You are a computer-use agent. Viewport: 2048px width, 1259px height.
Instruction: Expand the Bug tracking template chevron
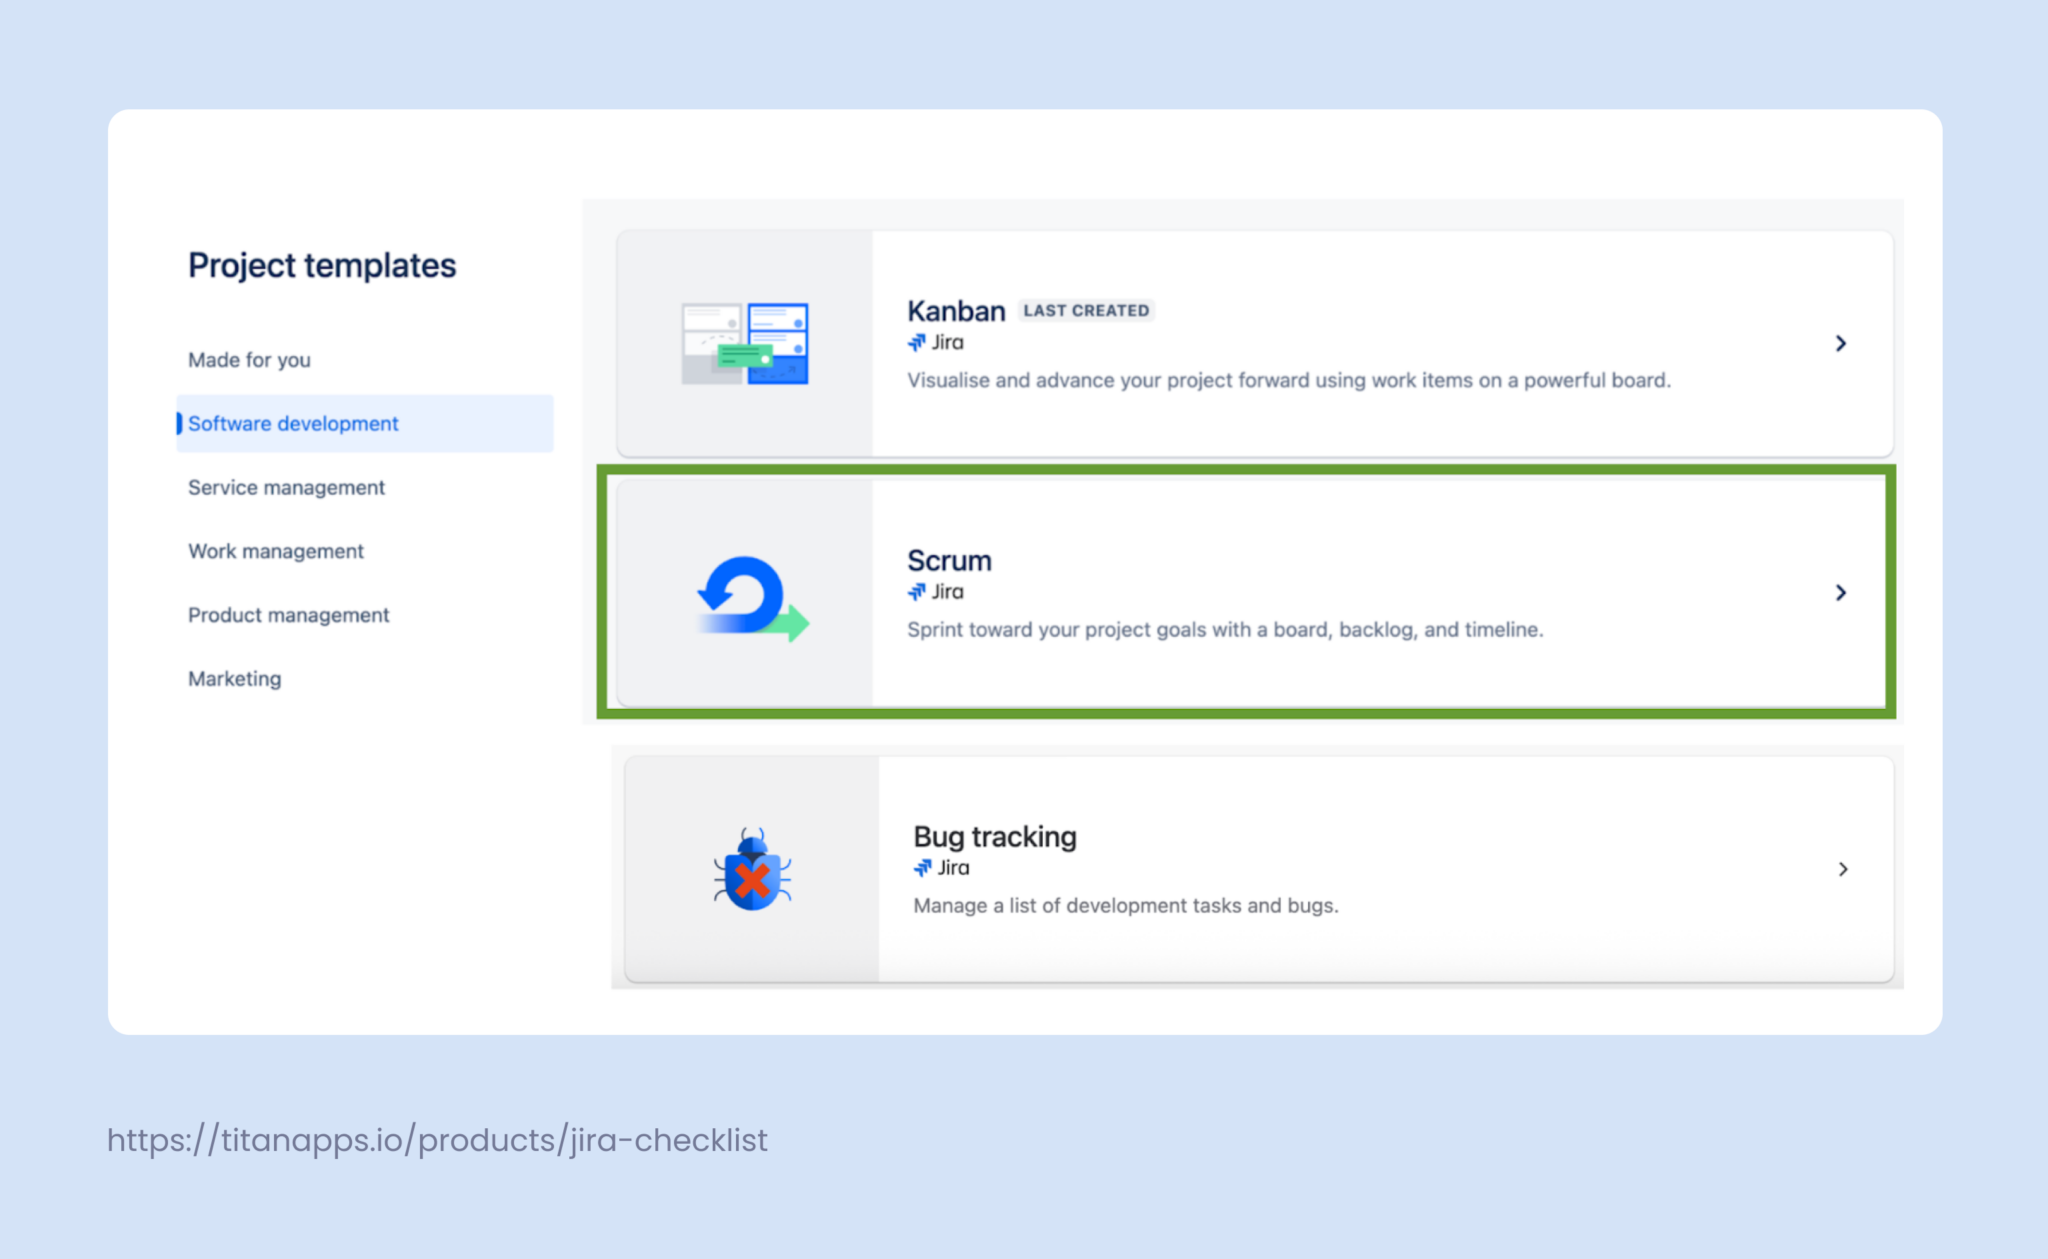tap(1843, 869)
